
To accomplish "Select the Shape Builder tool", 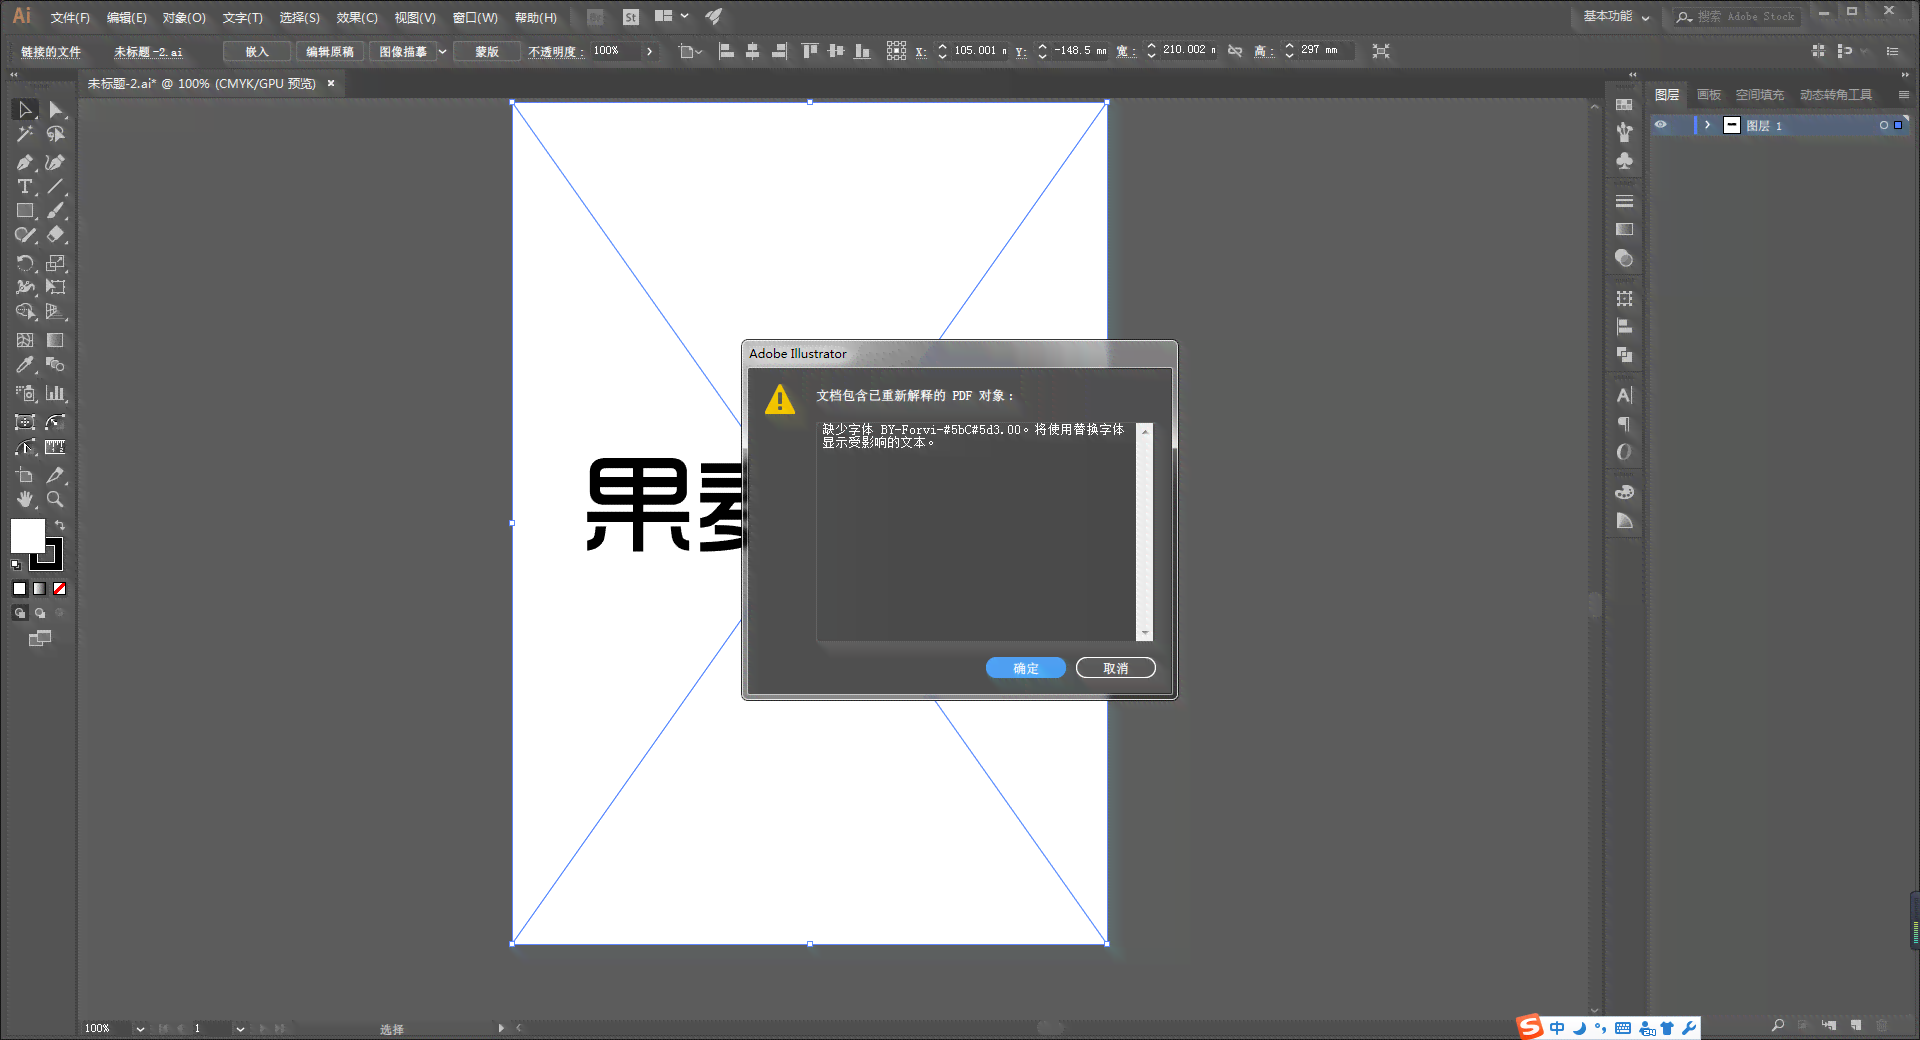I will tap(25, 312).
